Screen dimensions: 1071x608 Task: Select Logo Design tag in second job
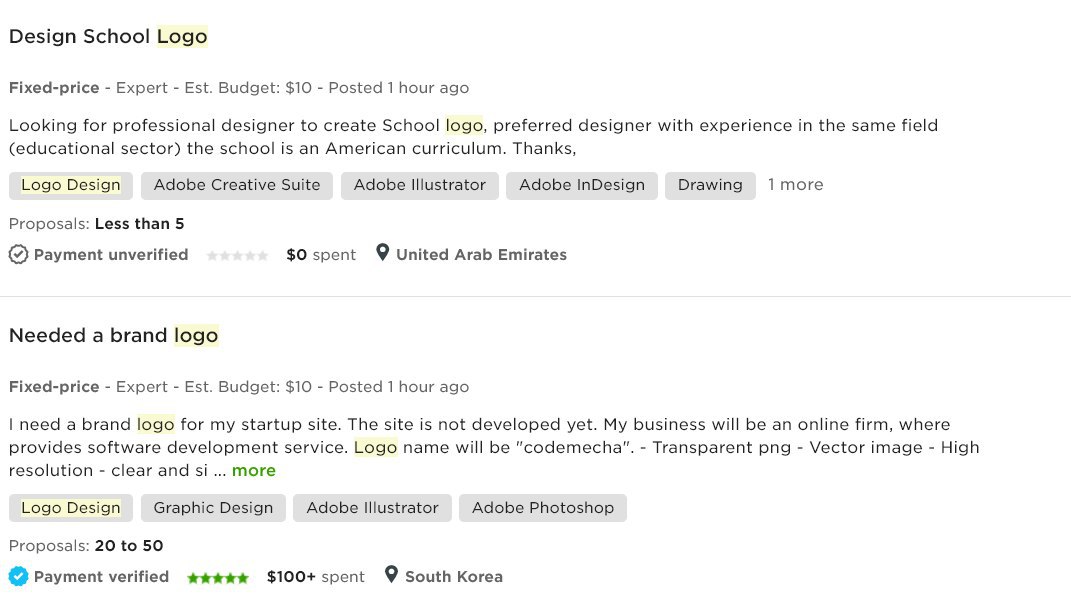coord(71,508)
